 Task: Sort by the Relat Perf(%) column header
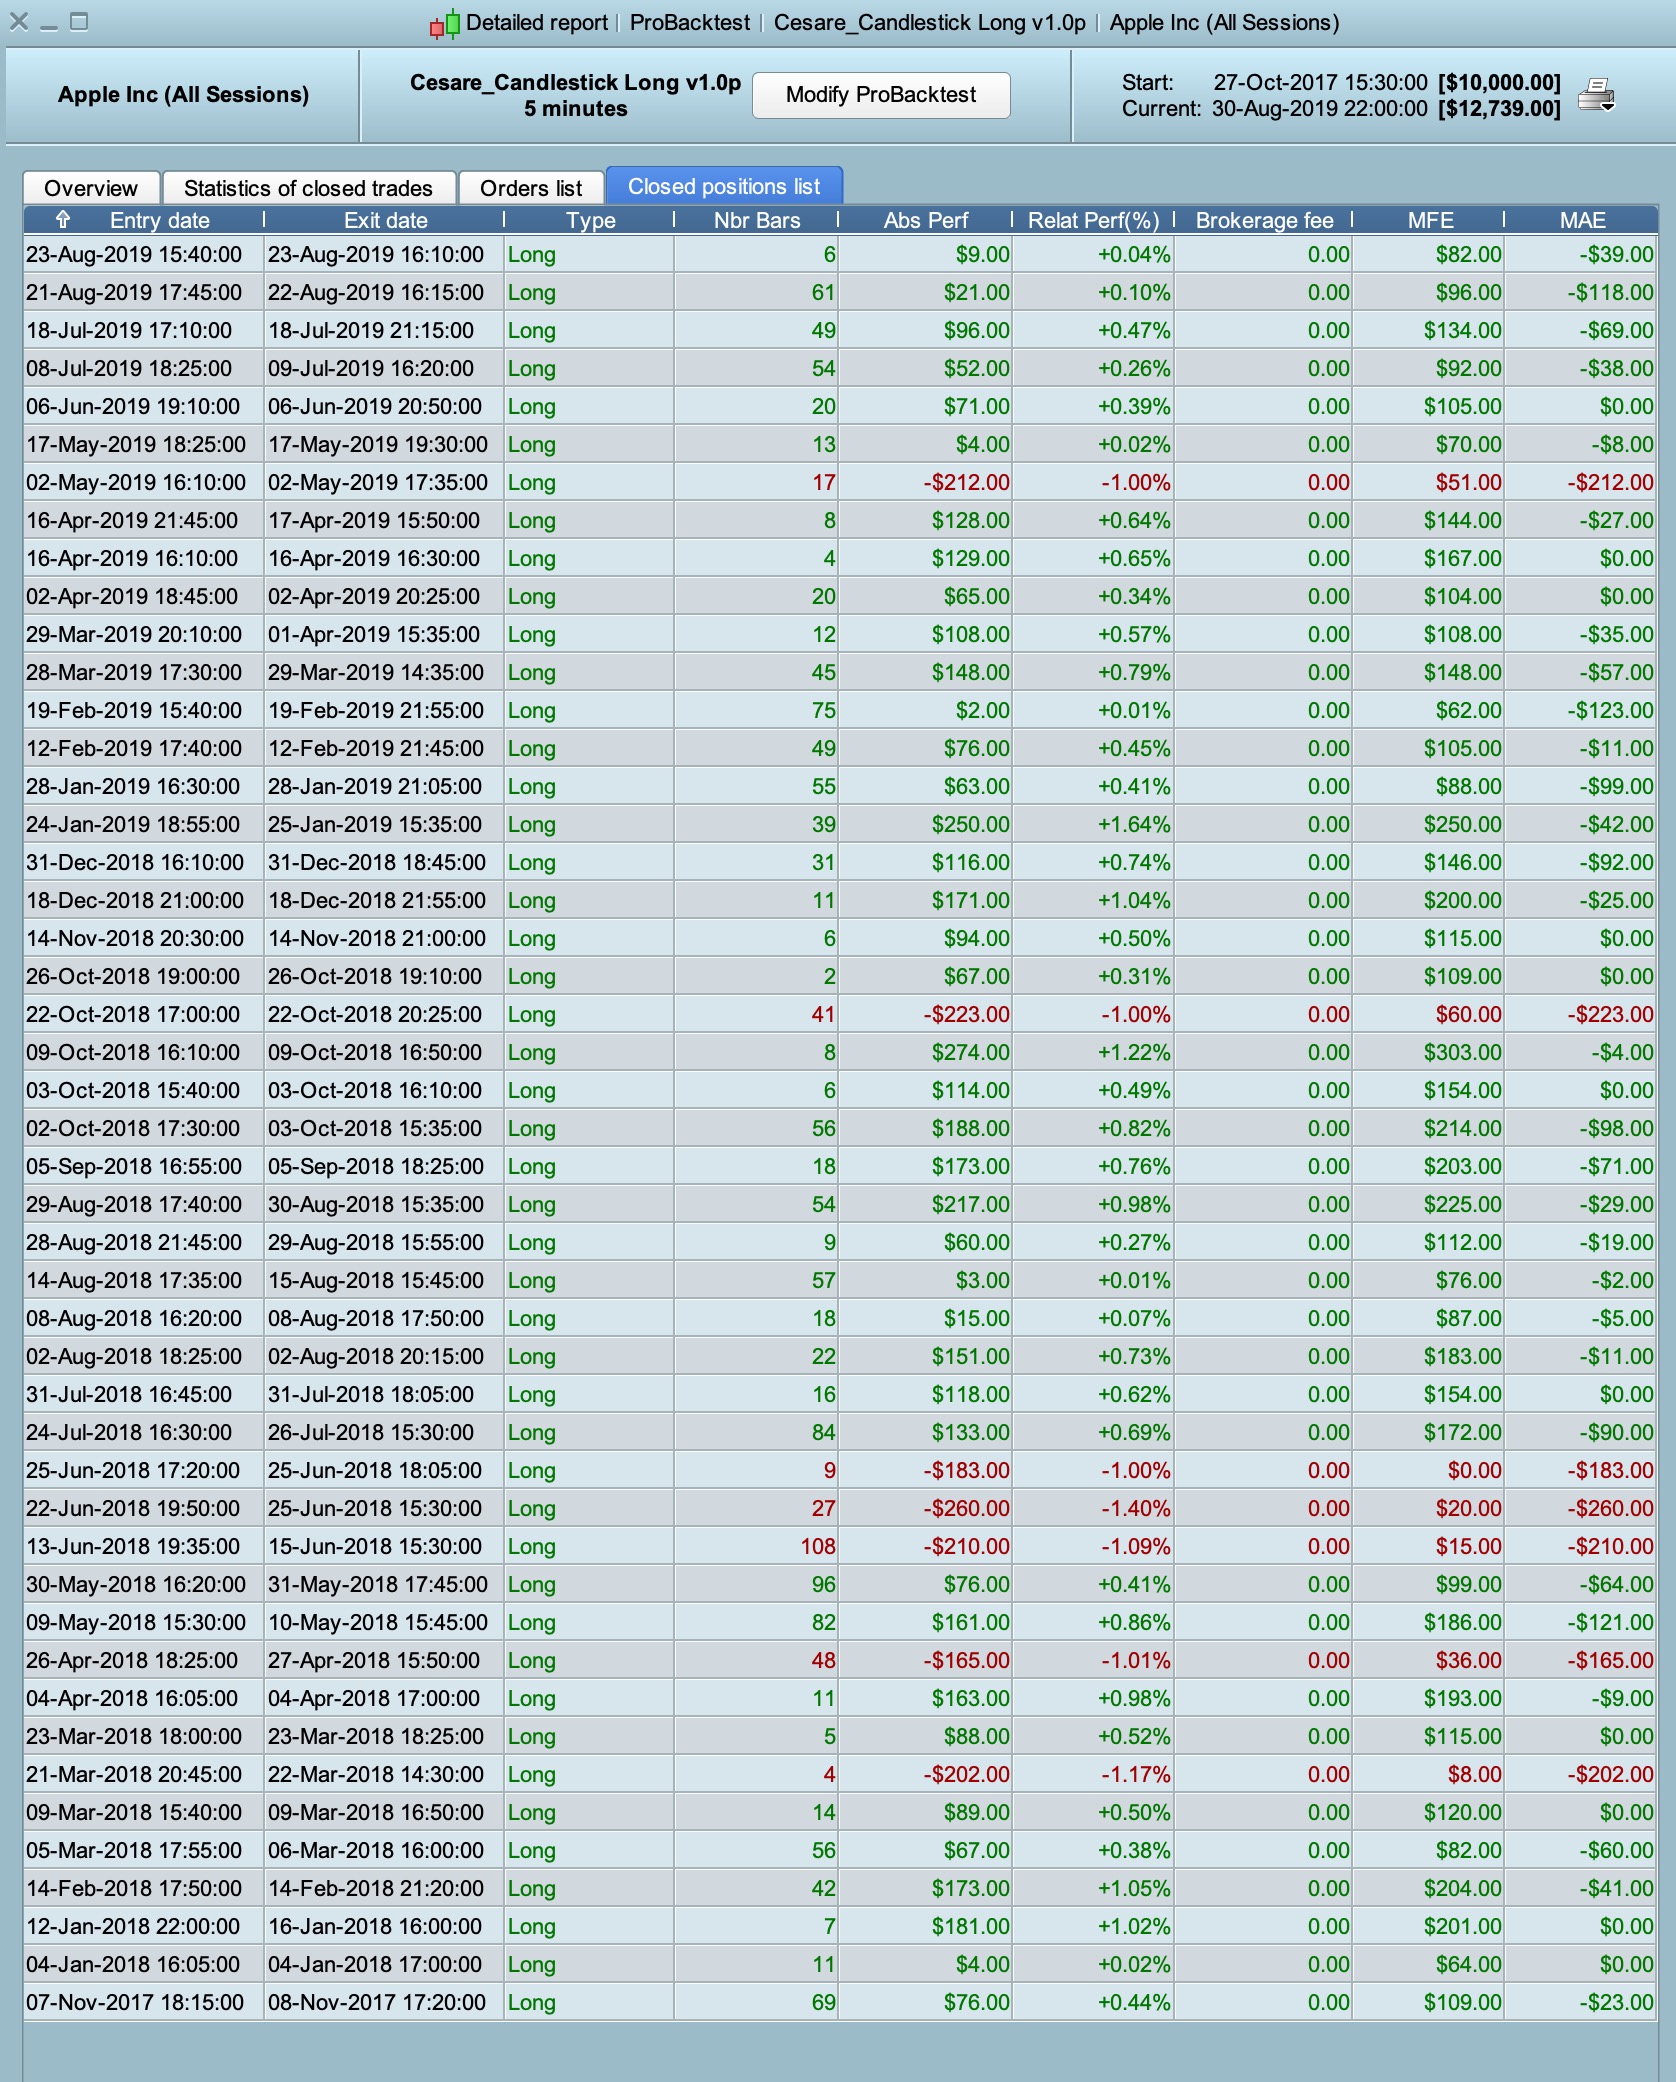point(1094,220)
